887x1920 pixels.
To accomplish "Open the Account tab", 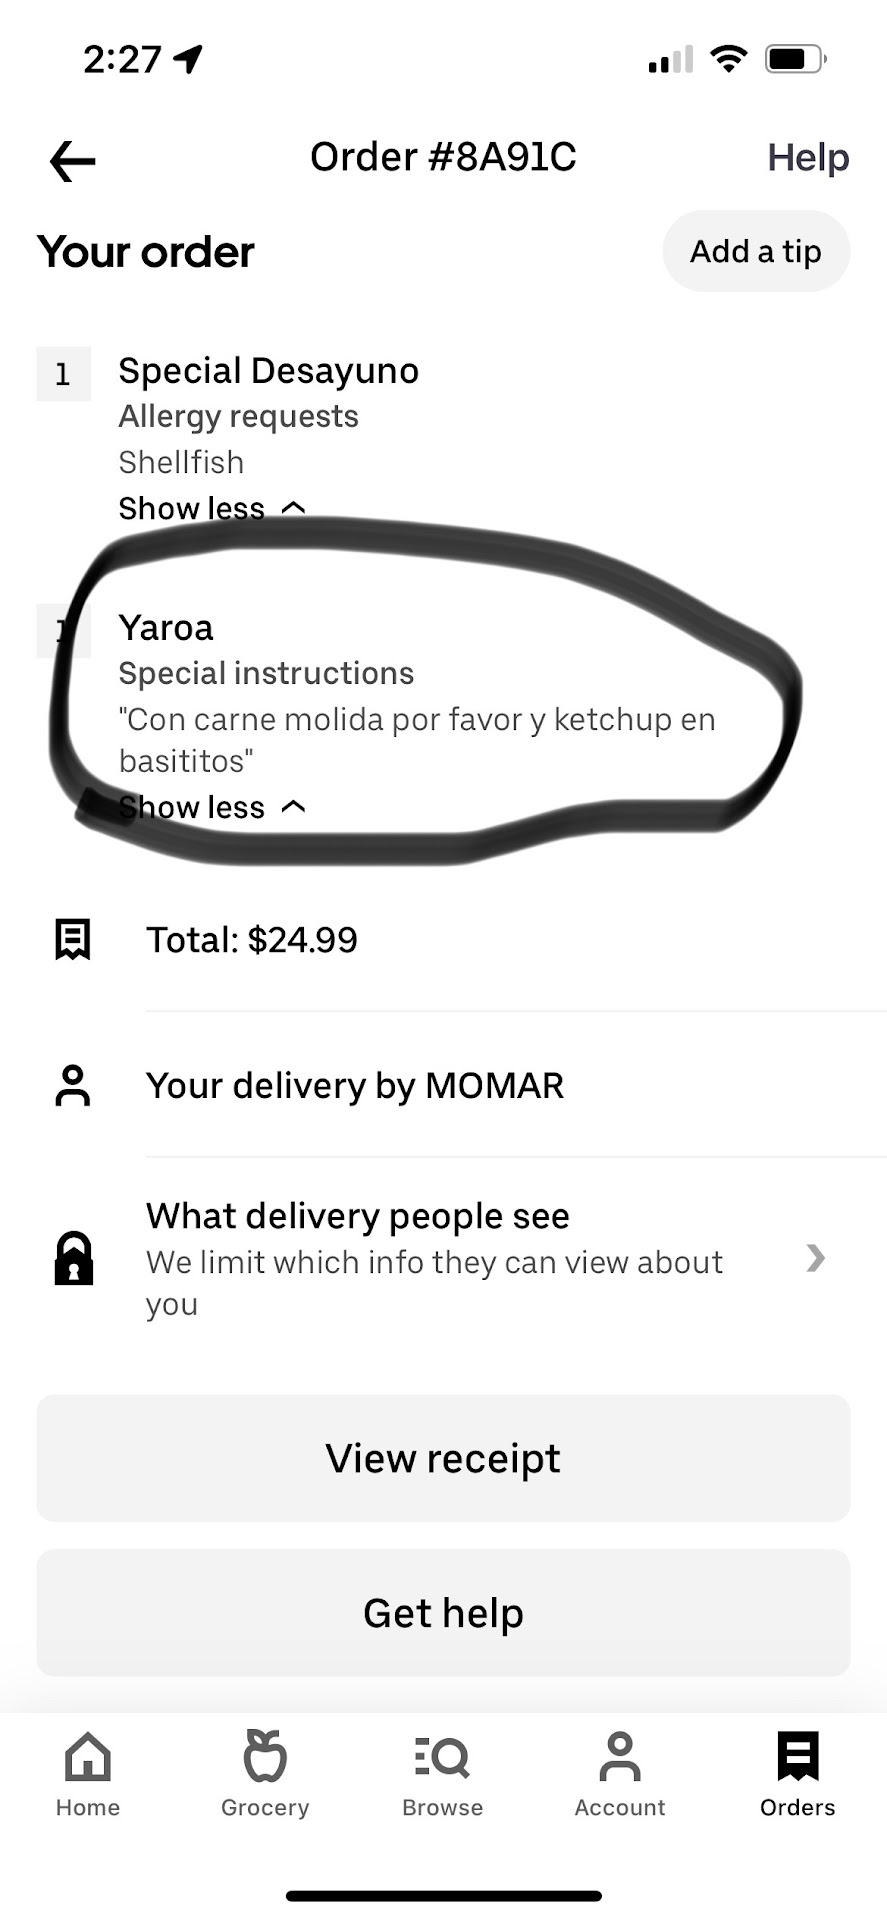I will (x=619, y=1775).
